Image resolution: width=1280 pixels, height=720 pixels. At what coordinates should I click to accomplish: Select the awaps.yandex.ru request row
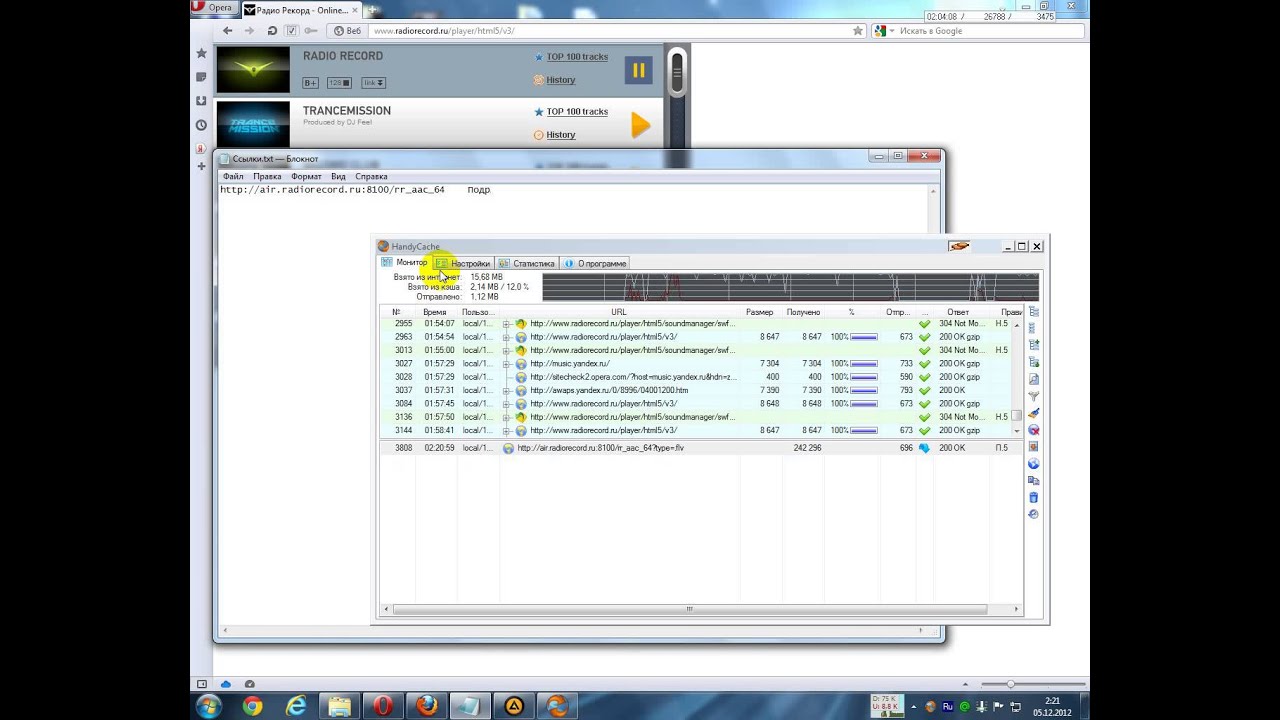(696, 390)
